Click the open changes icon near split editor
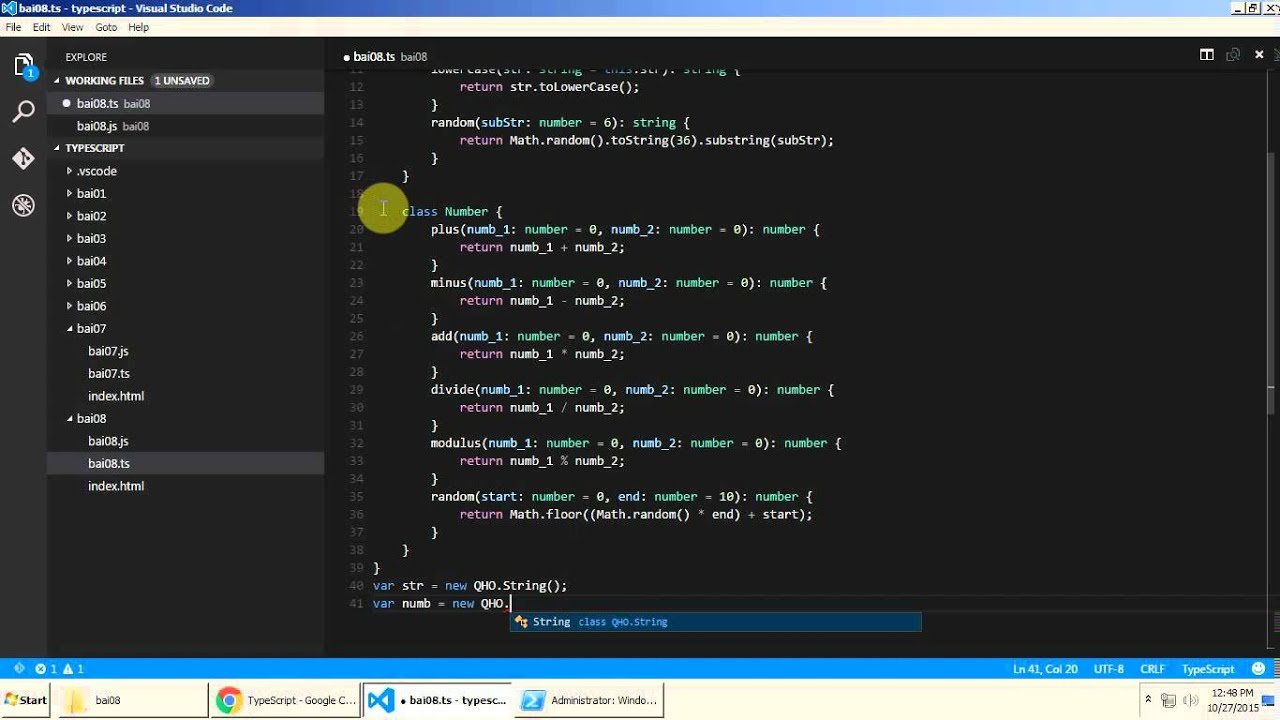The width and height of the screenshot is (1280, 720). [1233, 56]
